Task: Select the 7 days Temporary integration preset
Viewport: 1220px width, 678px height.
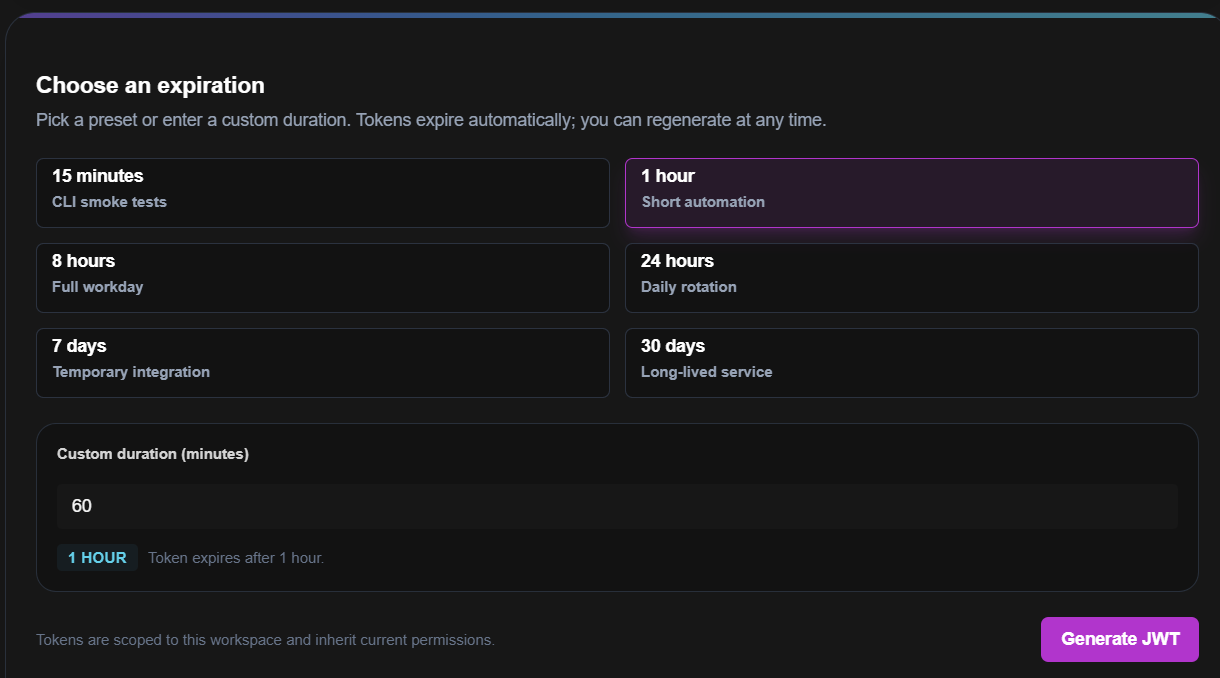Action: click(322, 363)
